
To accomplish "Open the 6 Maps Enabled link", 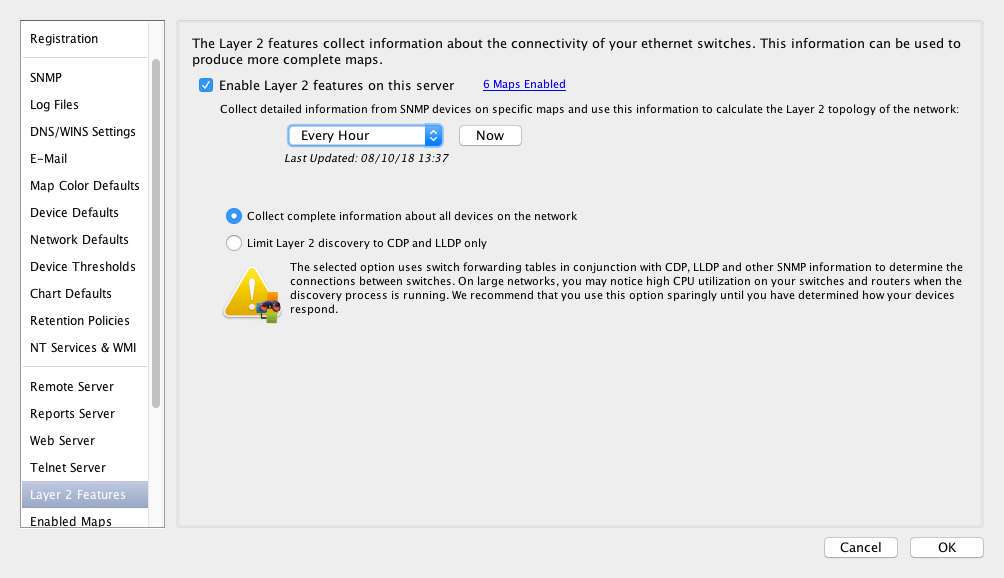I will [x=524, y=85].
